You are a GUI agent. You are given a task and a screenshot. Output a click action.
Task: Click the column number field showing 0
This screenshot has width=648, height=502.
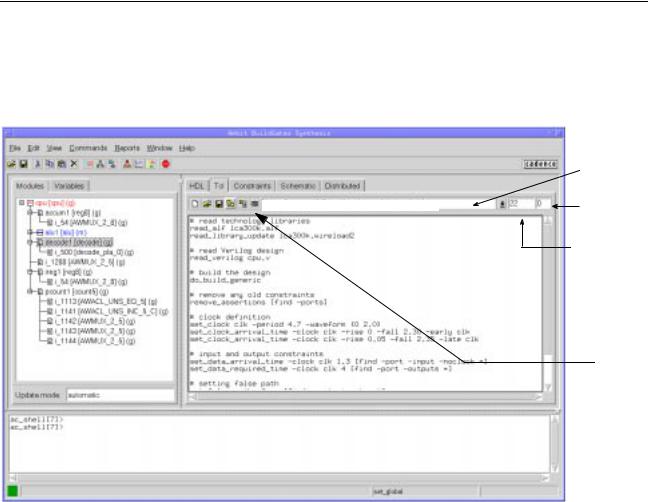coord(543,204)
